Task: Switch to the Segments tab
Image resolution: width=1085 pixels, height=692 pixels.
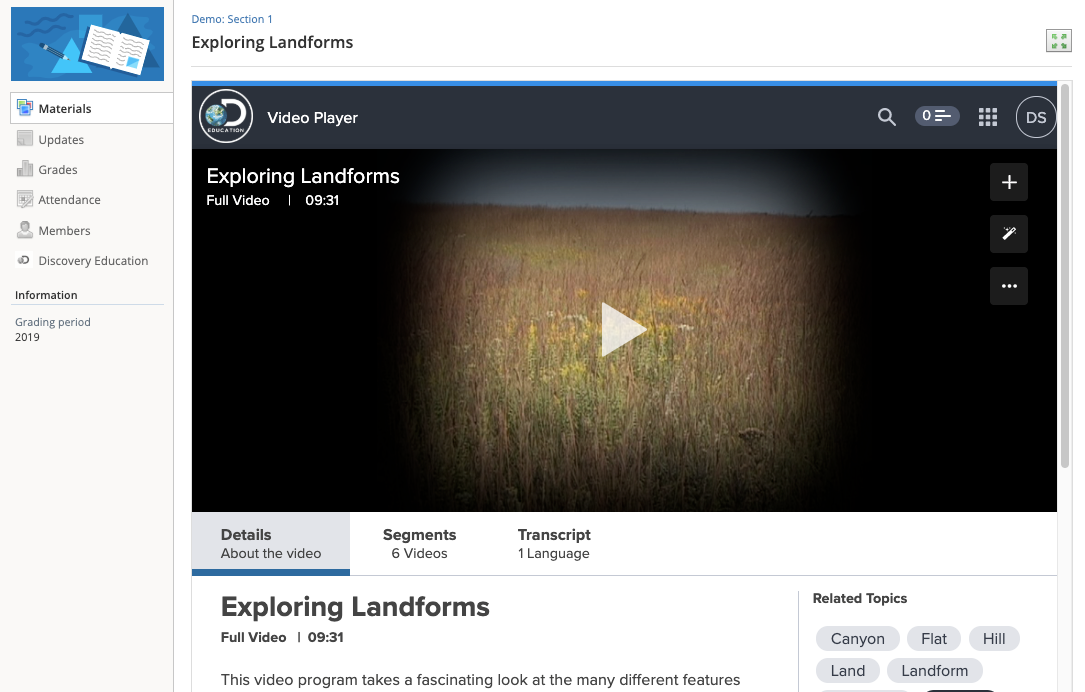Action: [419, 543]
